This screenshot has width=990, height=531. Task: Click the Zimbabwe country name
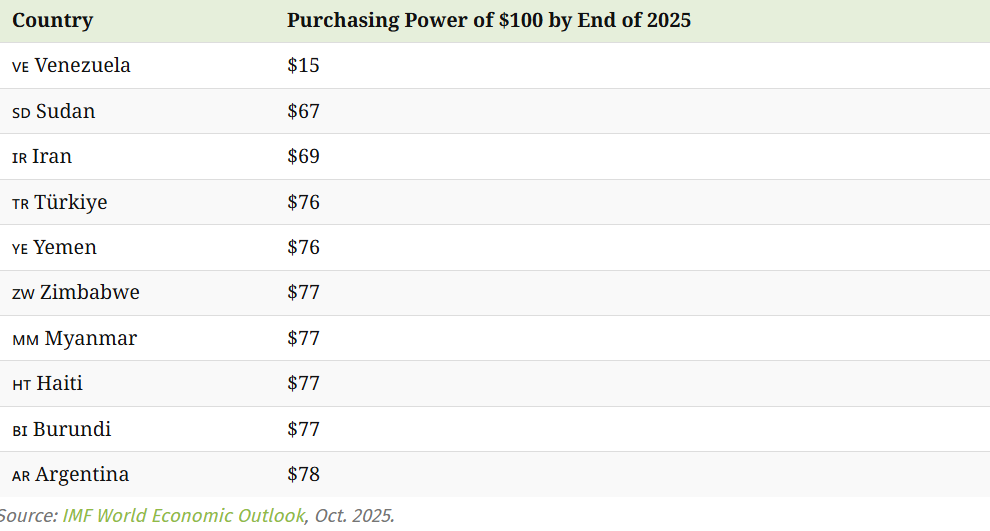[90, 293]
